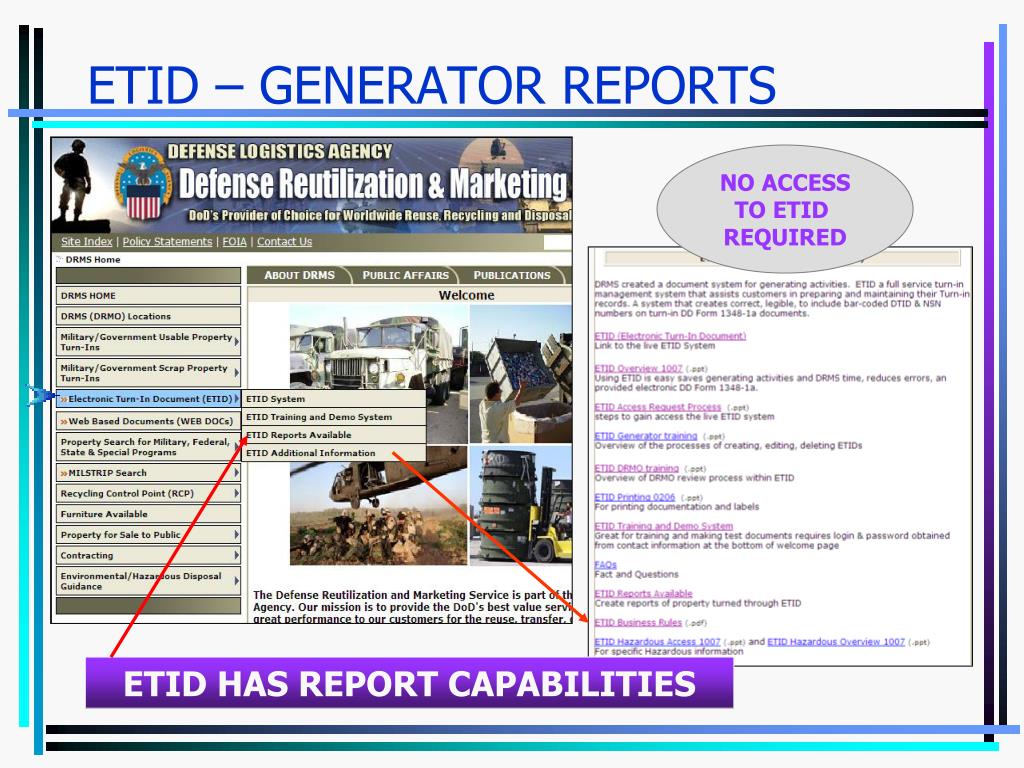Expand arrow beside Property for Sale to Public
The height and width of the screenshot is (768, 1024).
236,534
